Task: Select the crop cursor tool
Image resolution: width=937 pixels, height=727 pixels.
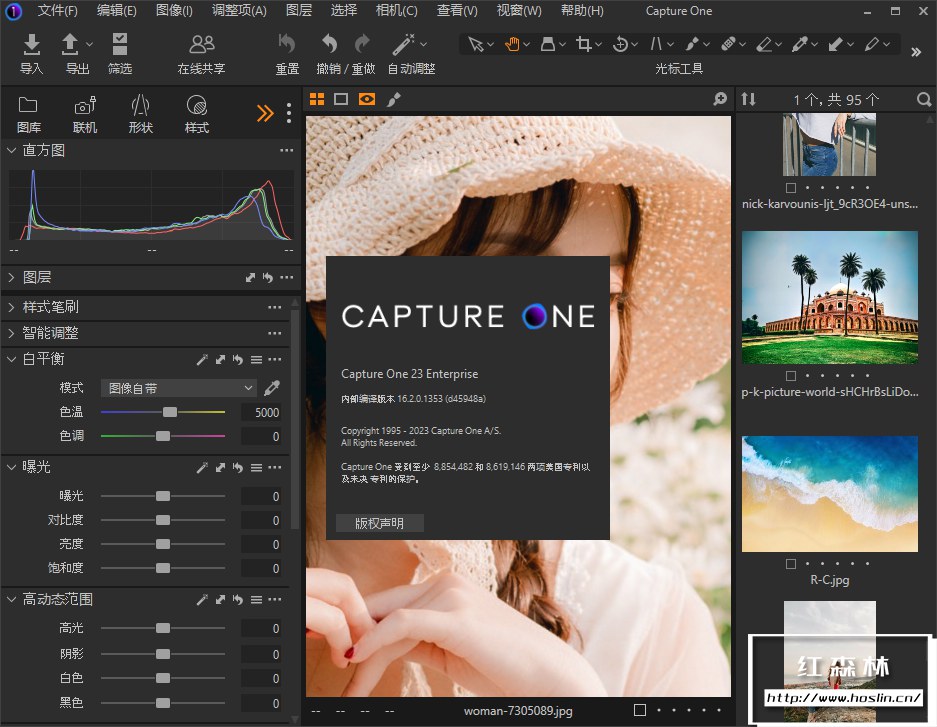Action: (x=585, y=44)
